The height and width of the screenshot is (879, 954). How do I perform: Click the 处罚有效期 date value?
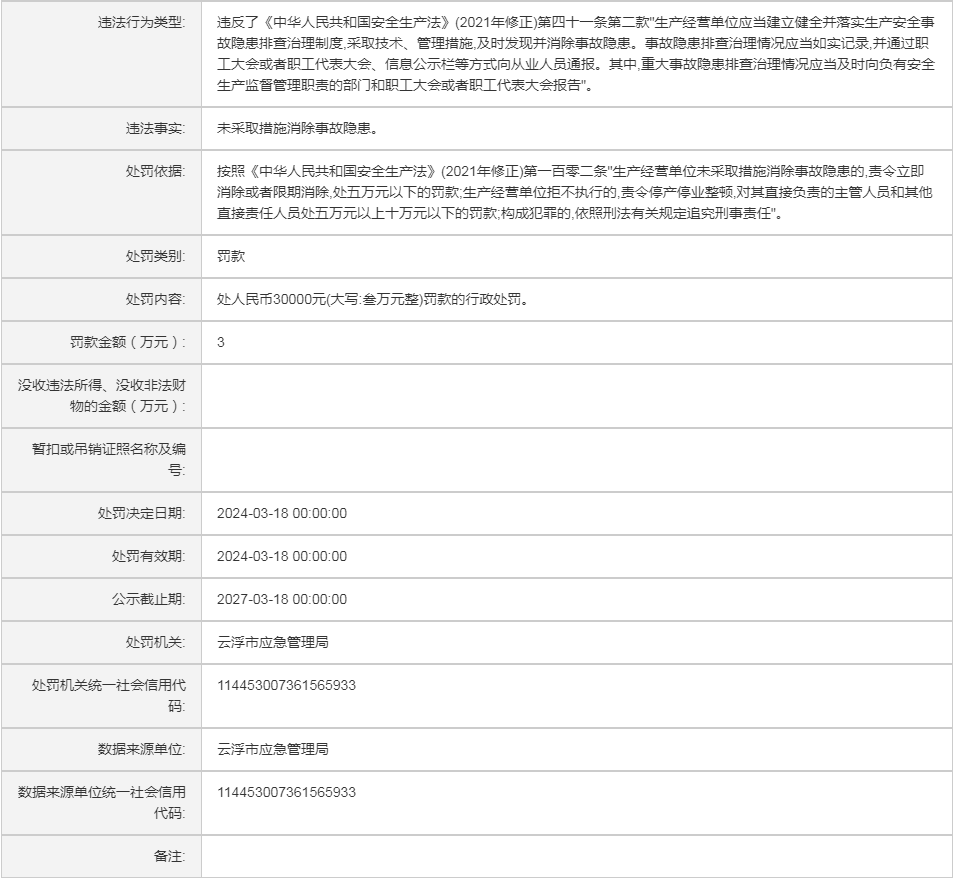coord(282,556)
